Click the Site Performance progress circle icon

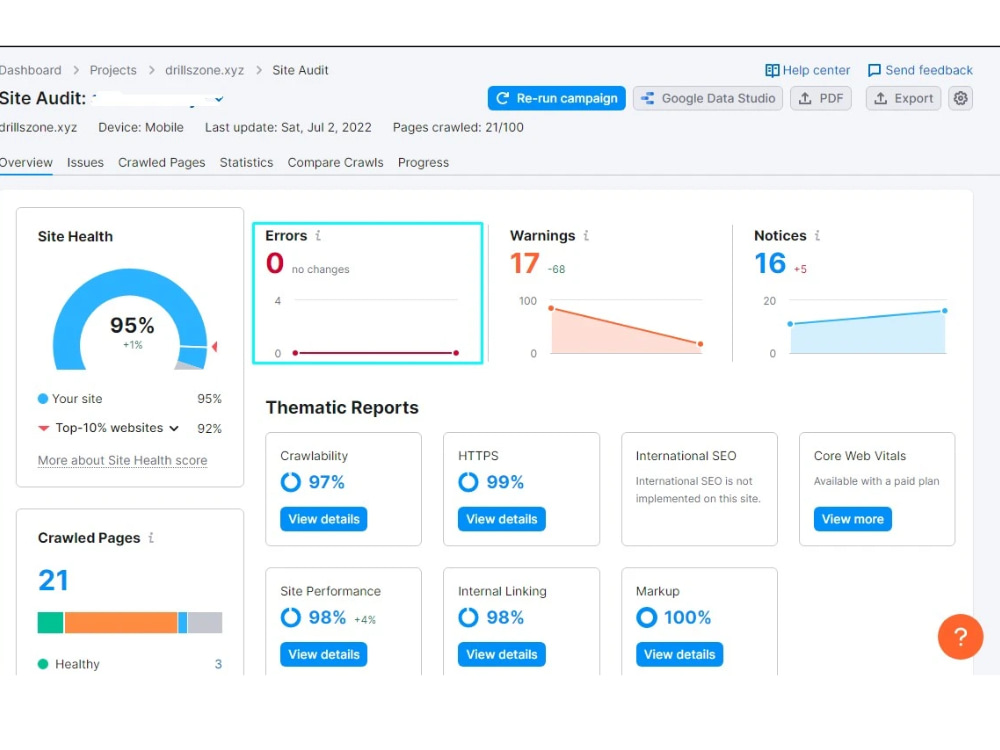point(290,617)
